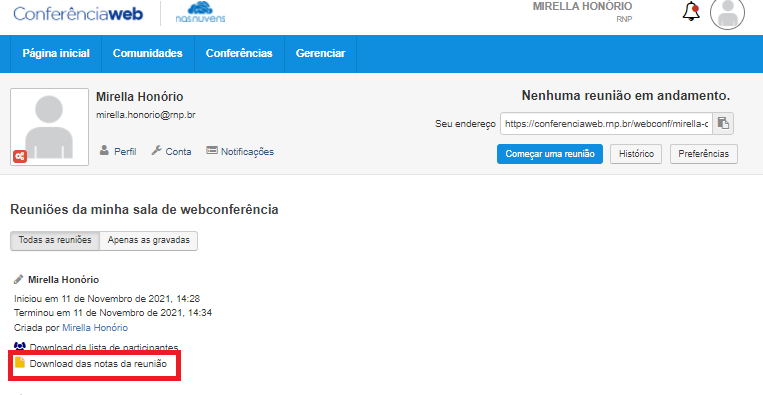Click the nasnuvens cloud logo
Screen dimensions: 763x395
[x=200, y=13]
